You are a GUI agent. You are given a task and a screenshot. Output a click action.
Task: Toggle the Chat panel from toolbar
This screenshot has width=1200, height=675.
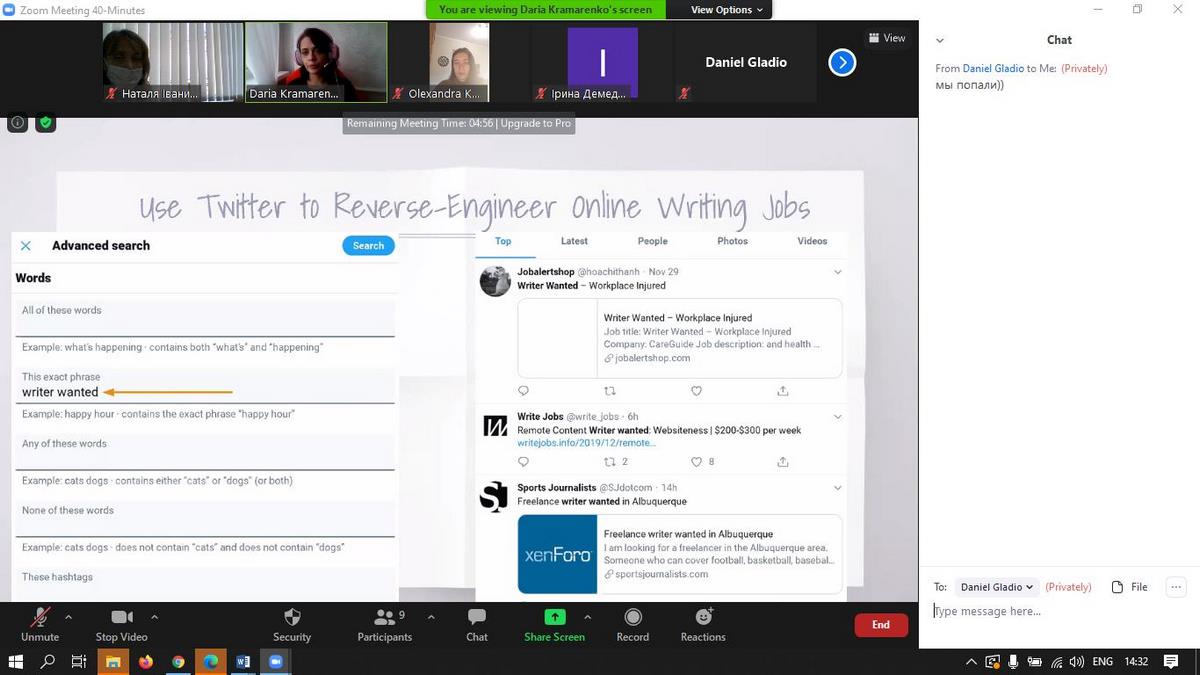pos(477,624)
